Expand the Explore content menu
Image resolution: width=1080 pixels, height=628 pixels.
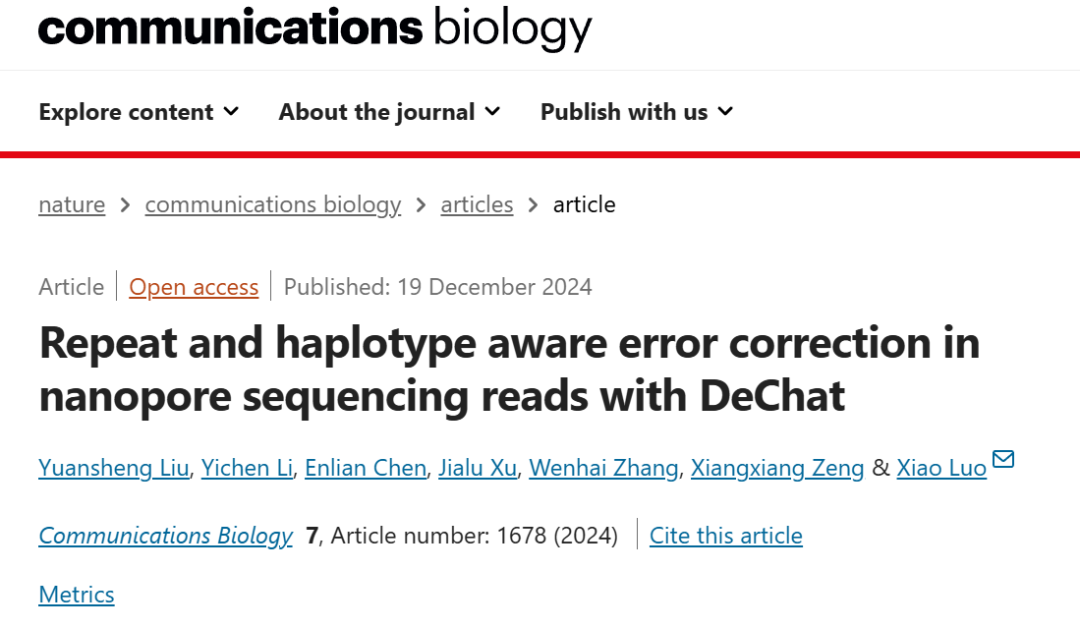click(x=139, y=112)
